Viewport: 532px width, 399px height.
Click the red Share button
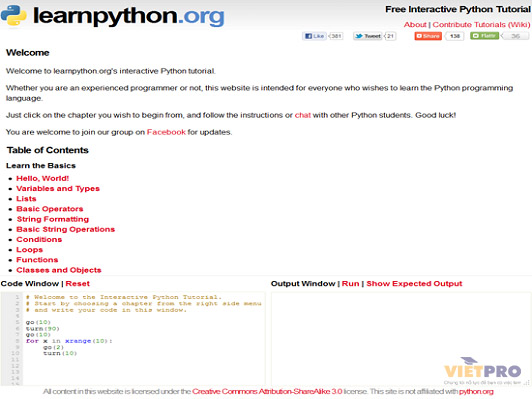click(428, 36)
